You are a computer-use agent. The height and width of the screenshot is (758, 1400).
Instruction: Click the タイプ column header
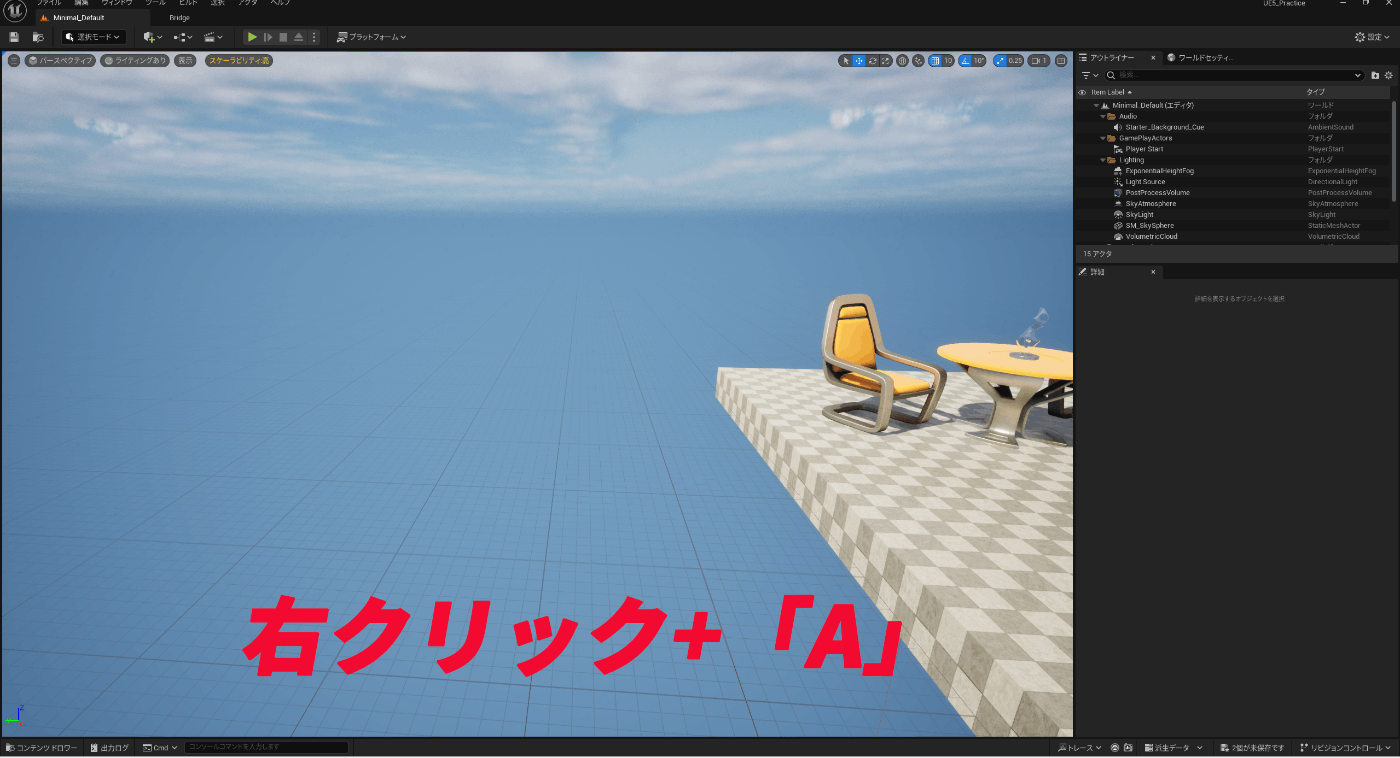(1316, 92)
